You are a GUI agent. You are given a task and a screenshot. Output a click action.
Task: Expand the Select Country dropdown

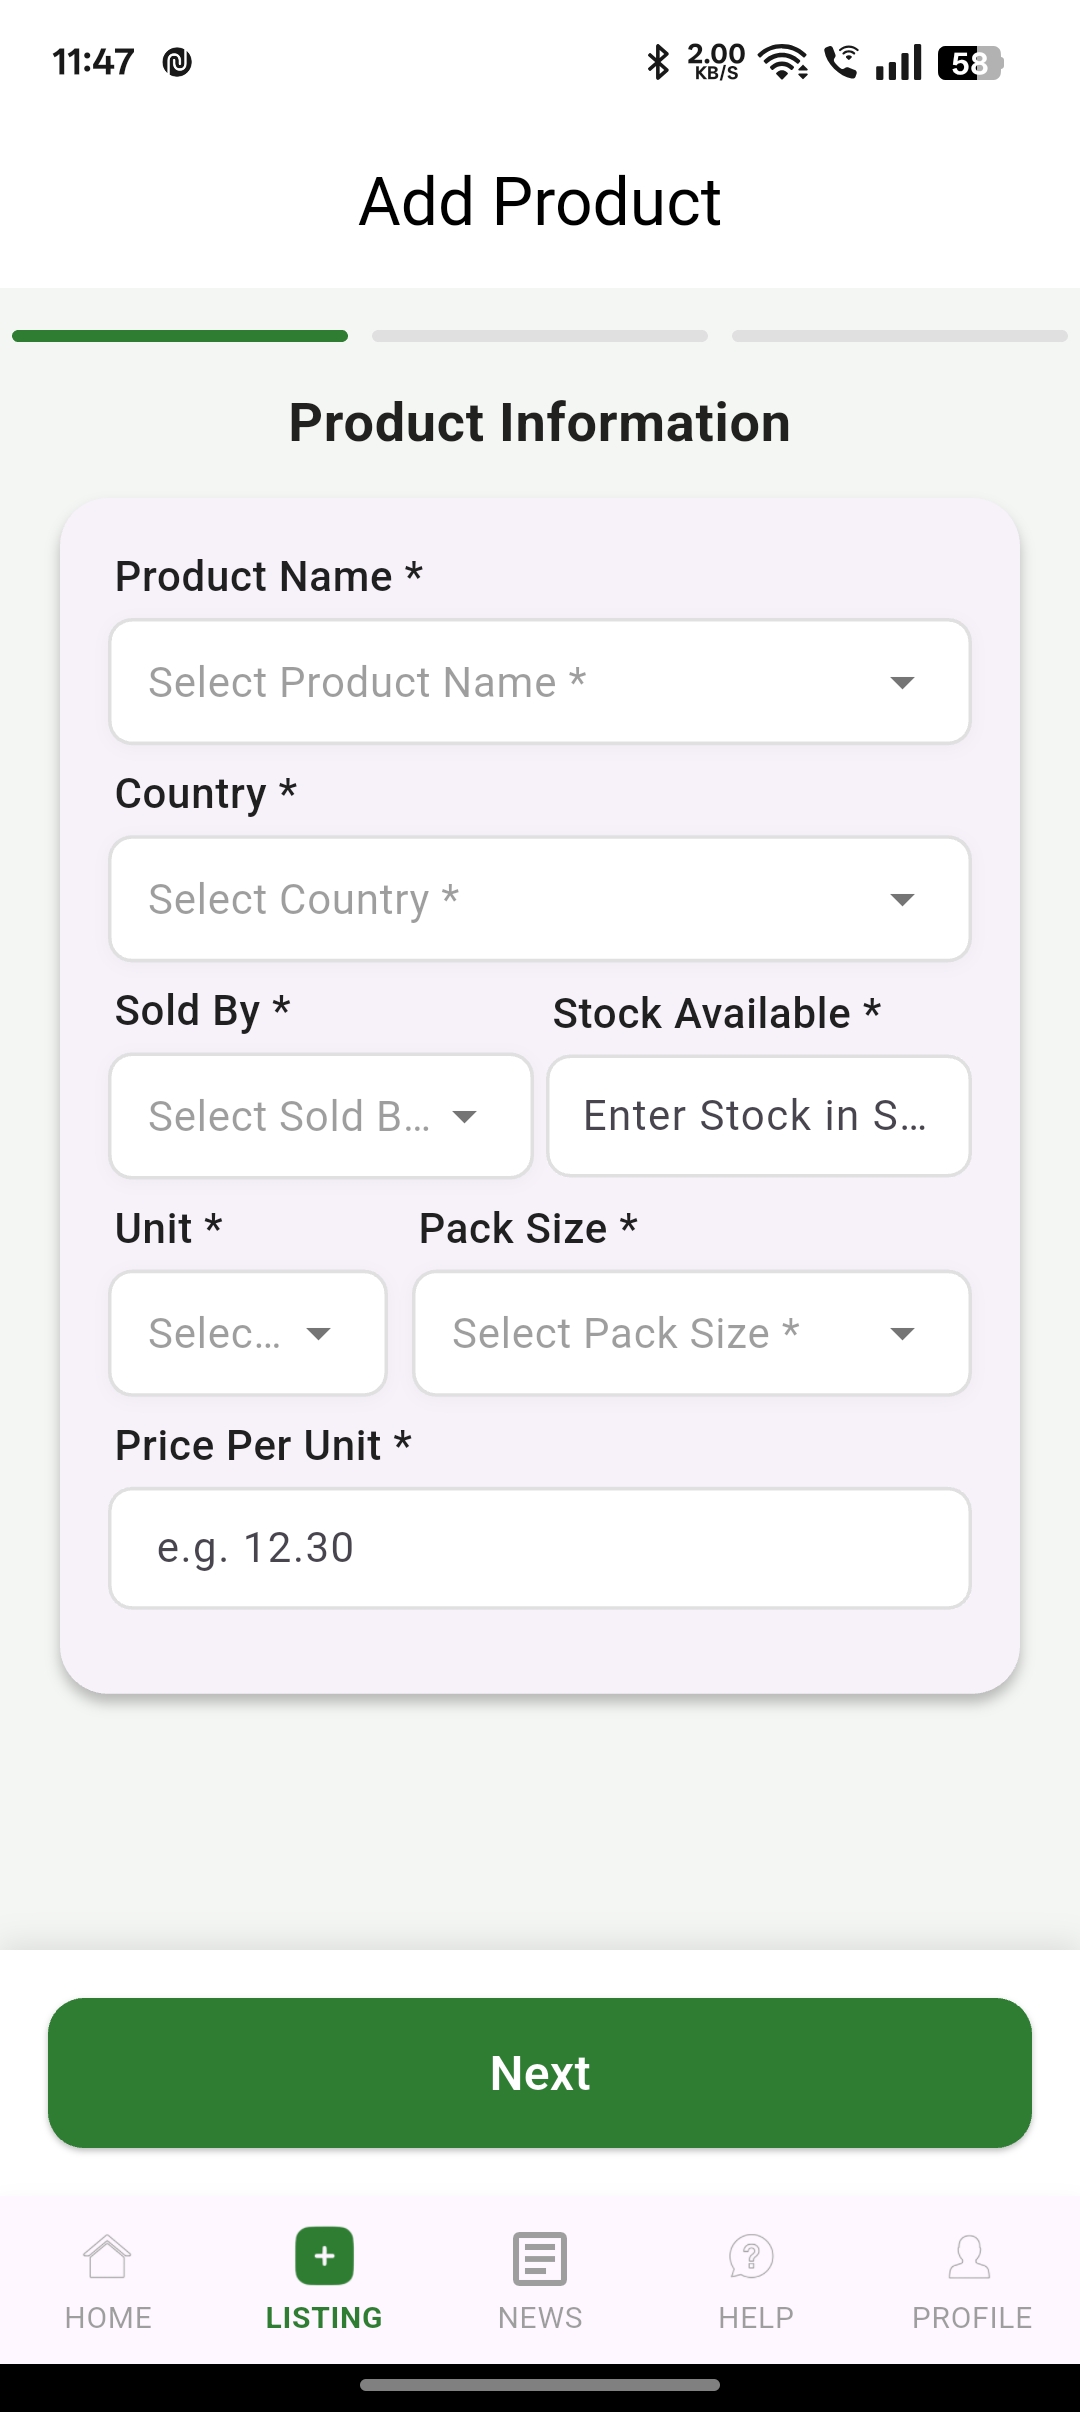[x=540, y=899]
